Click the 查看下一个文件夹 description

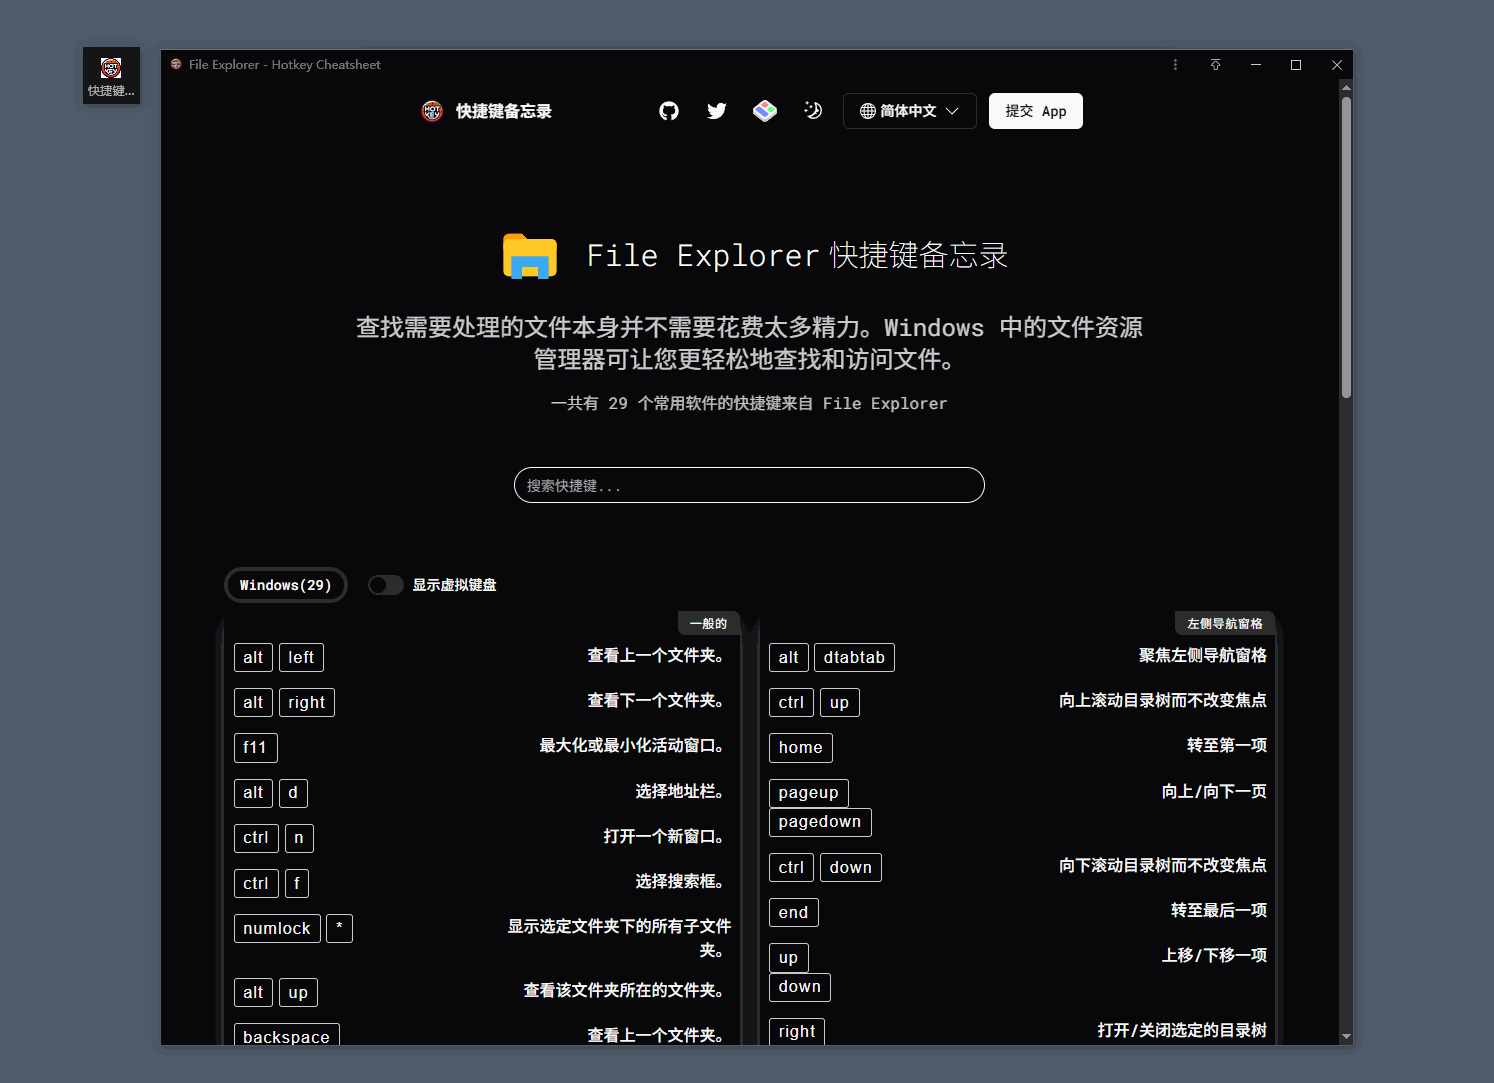[655, 700]
